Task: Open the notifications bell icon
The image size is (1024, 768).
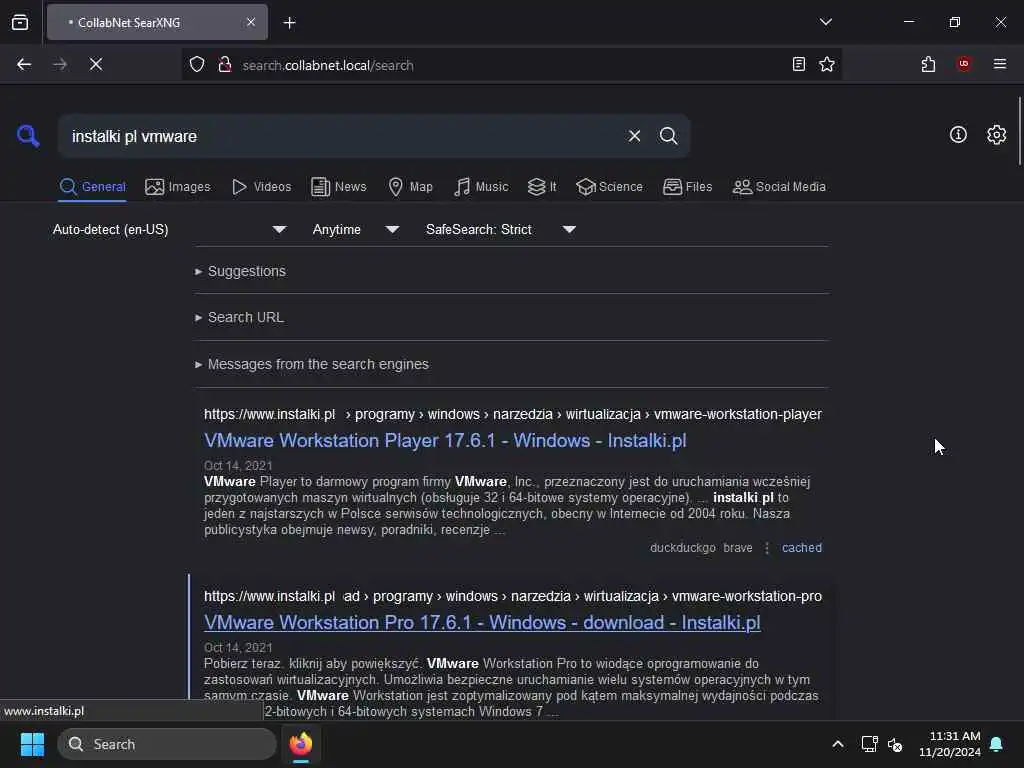Action: [996, 744]
